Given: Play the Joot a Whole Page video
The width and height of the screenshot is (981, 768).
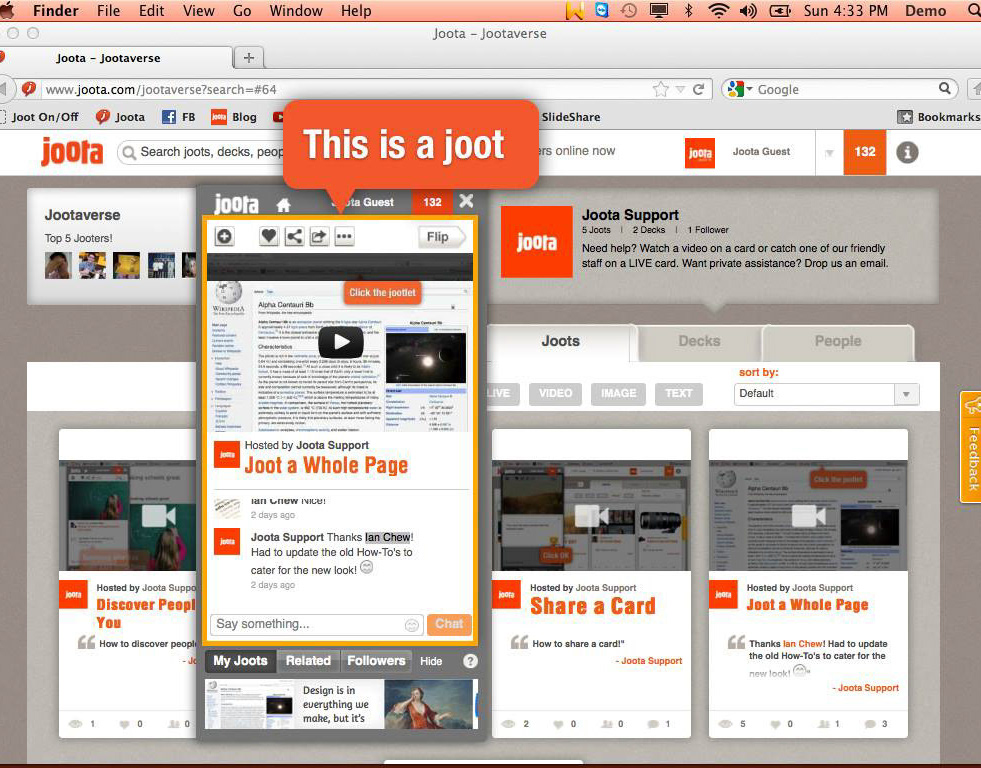Looking at the screenshot, I should click(x=341, y=341).
